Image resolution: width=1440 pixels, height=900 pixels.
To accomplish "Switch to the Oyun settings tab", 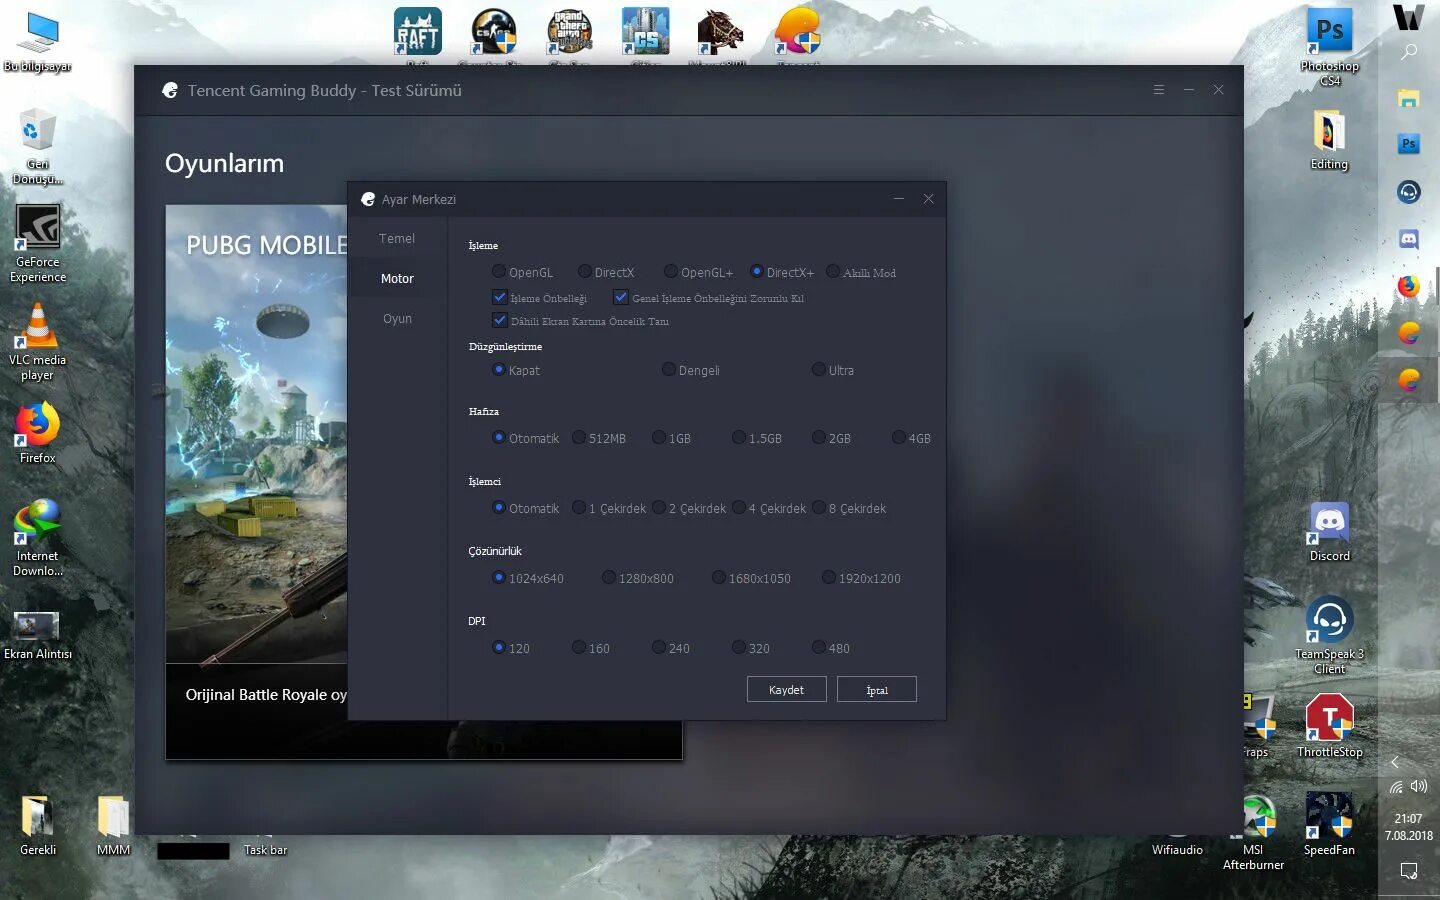I will [x=397, y=318].
